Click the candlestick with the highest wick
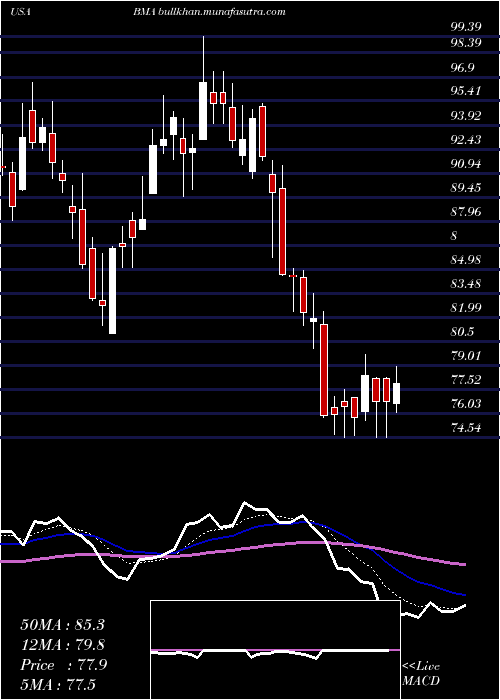Viewport: 500px width, 700px height. pyautogui.click(x=203, y=88)
